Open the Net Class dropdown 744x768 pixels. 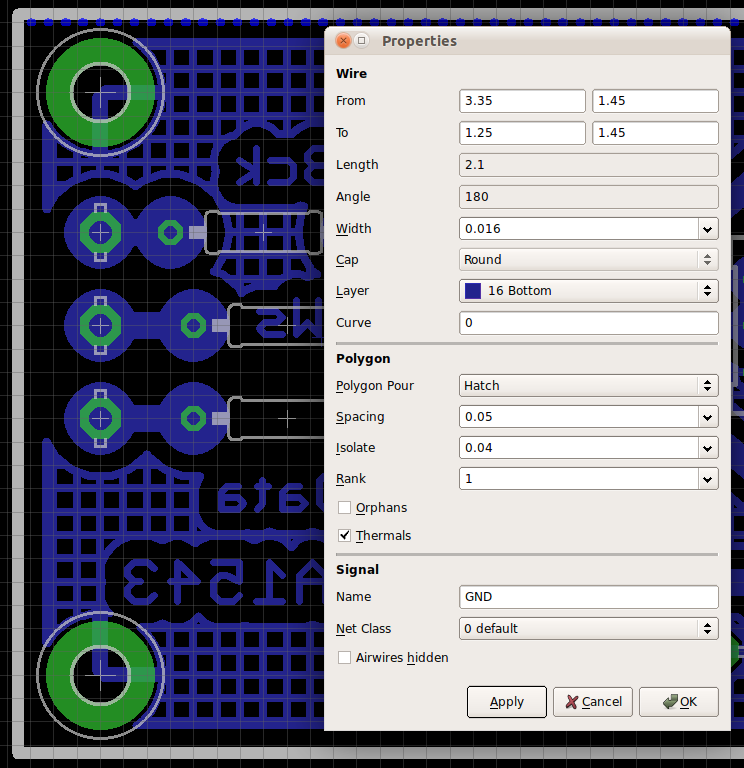pyautogui.click(x=589, y=628)
